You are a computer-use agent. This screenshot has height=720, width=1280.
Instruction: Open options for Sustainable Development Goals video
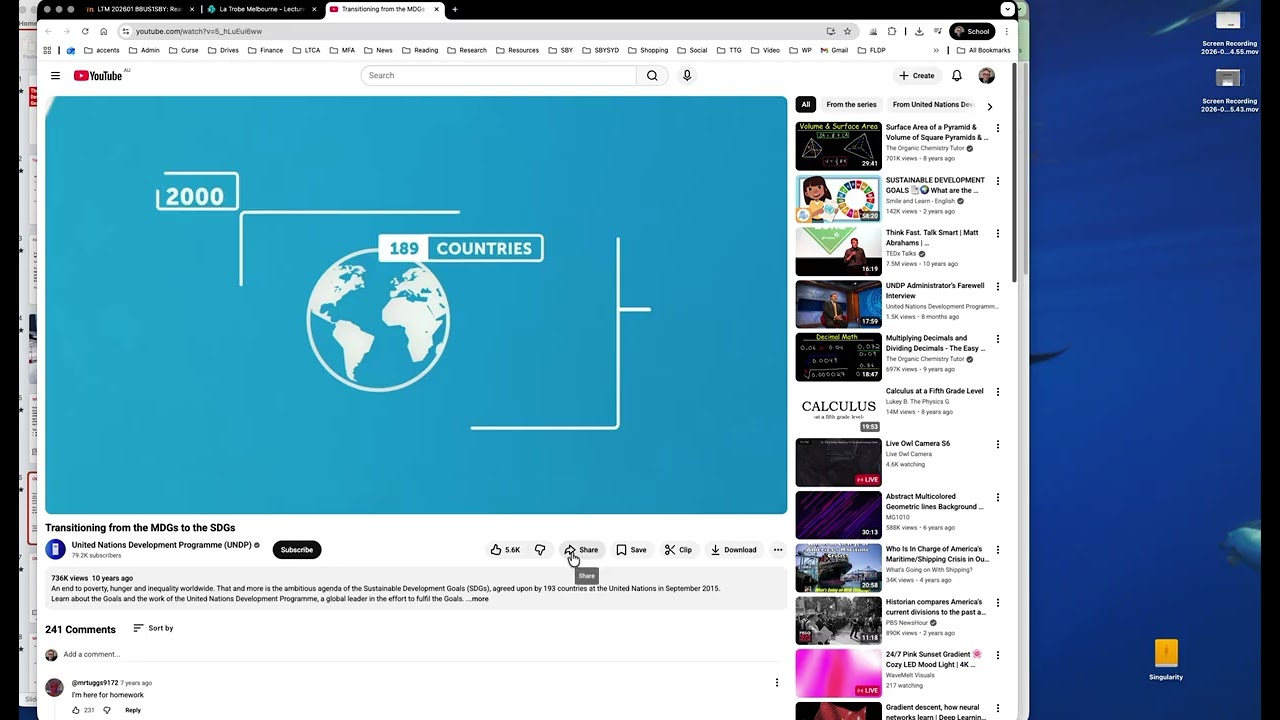tap(997, 182)
